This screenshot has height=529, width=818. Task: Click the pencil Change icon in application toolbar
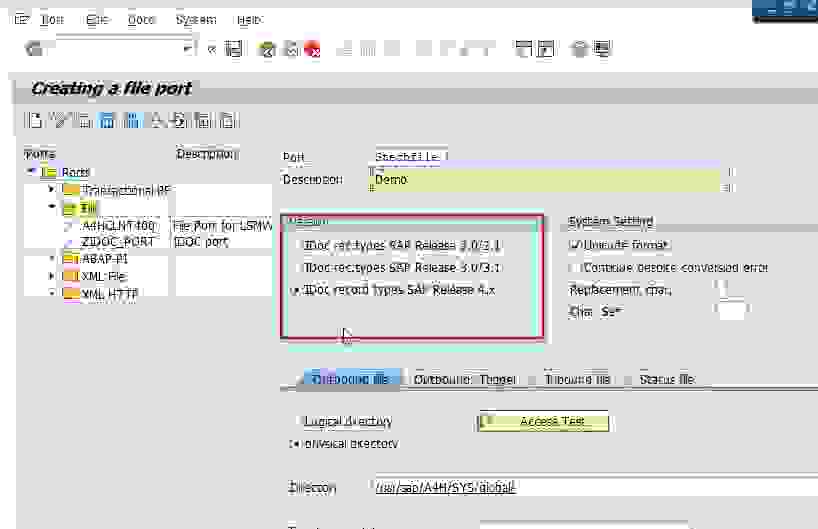(59, 121)
